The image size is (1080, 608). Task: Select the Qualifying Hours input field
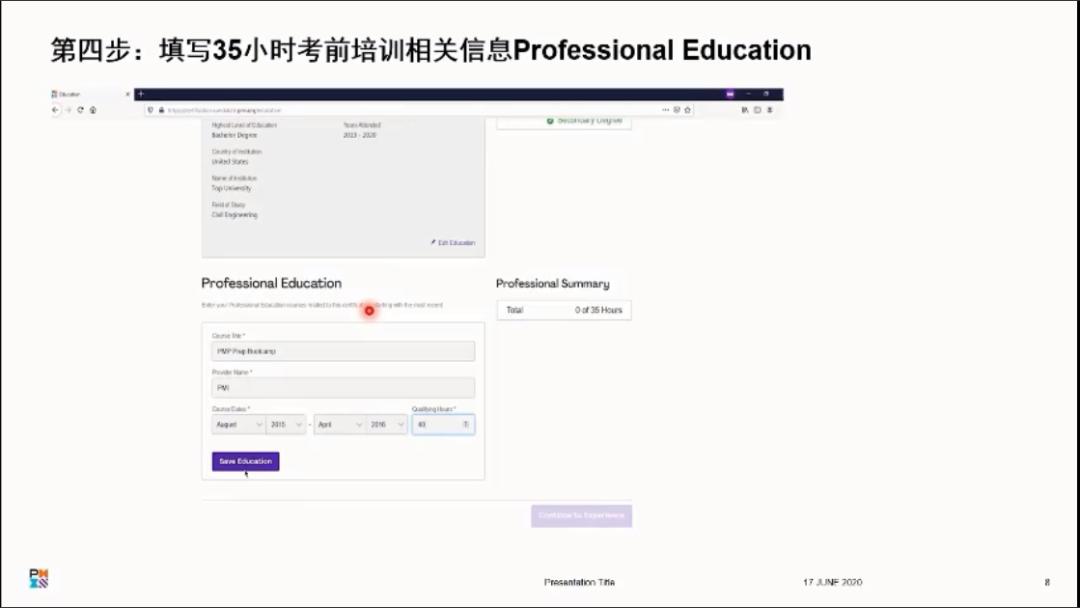point(438,424)
